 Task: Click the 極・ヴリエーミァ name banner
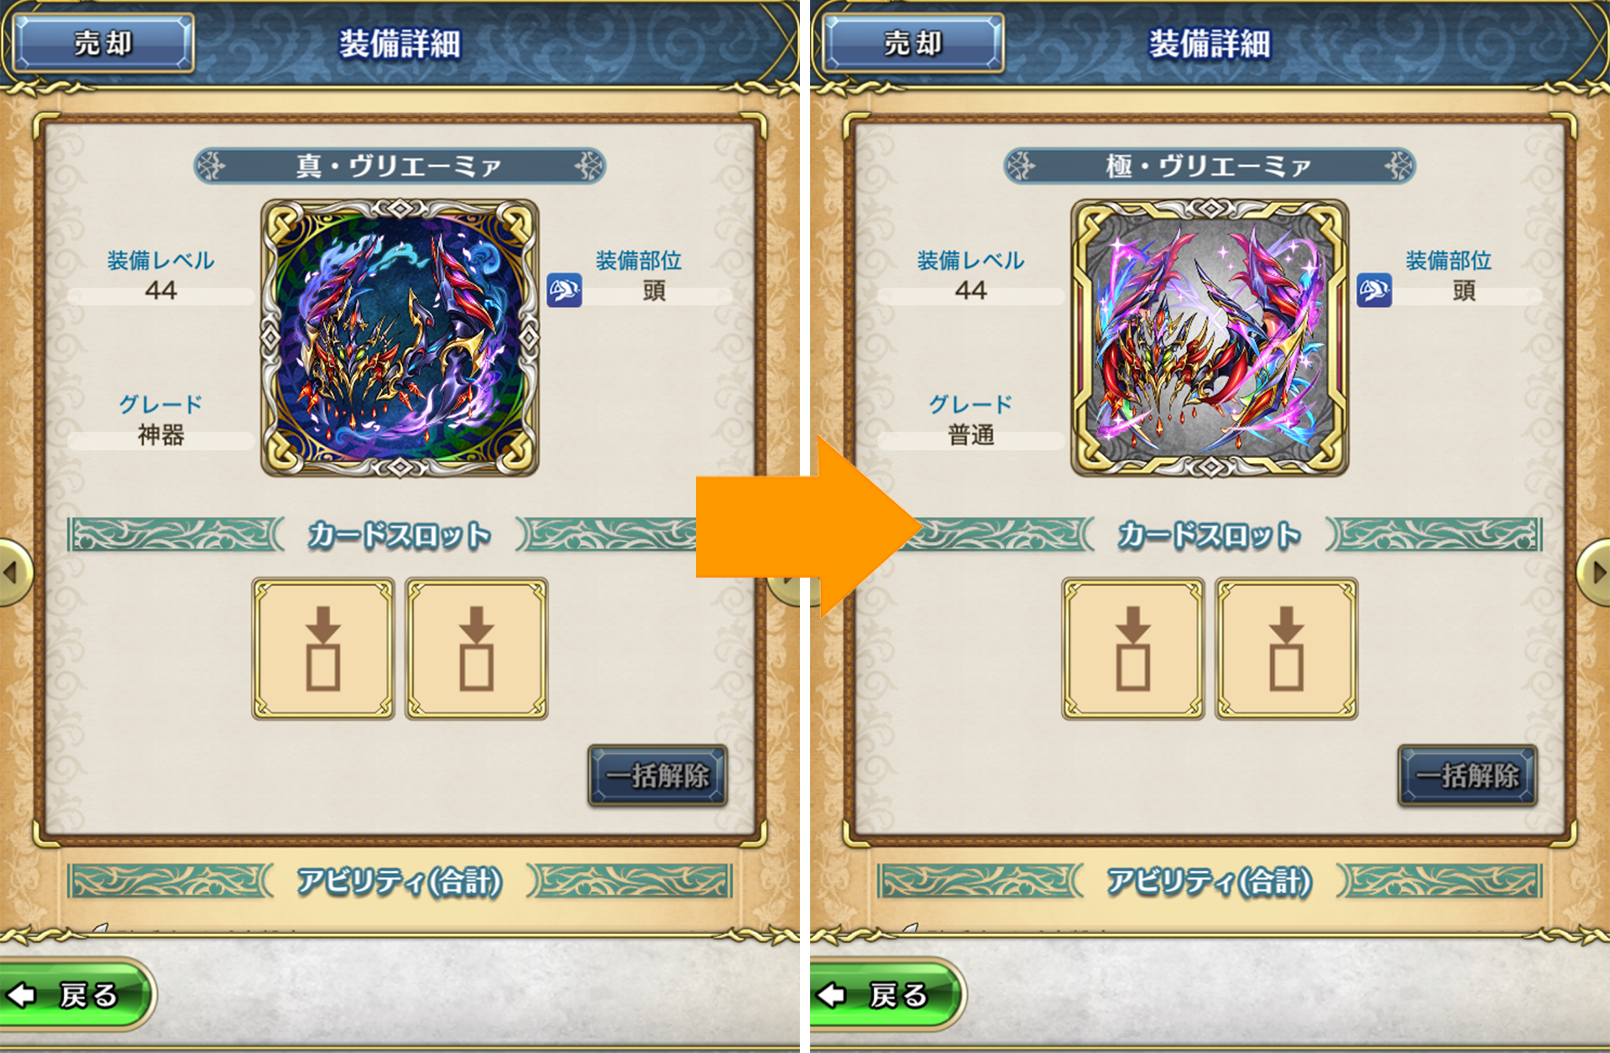coord(1210,165)
